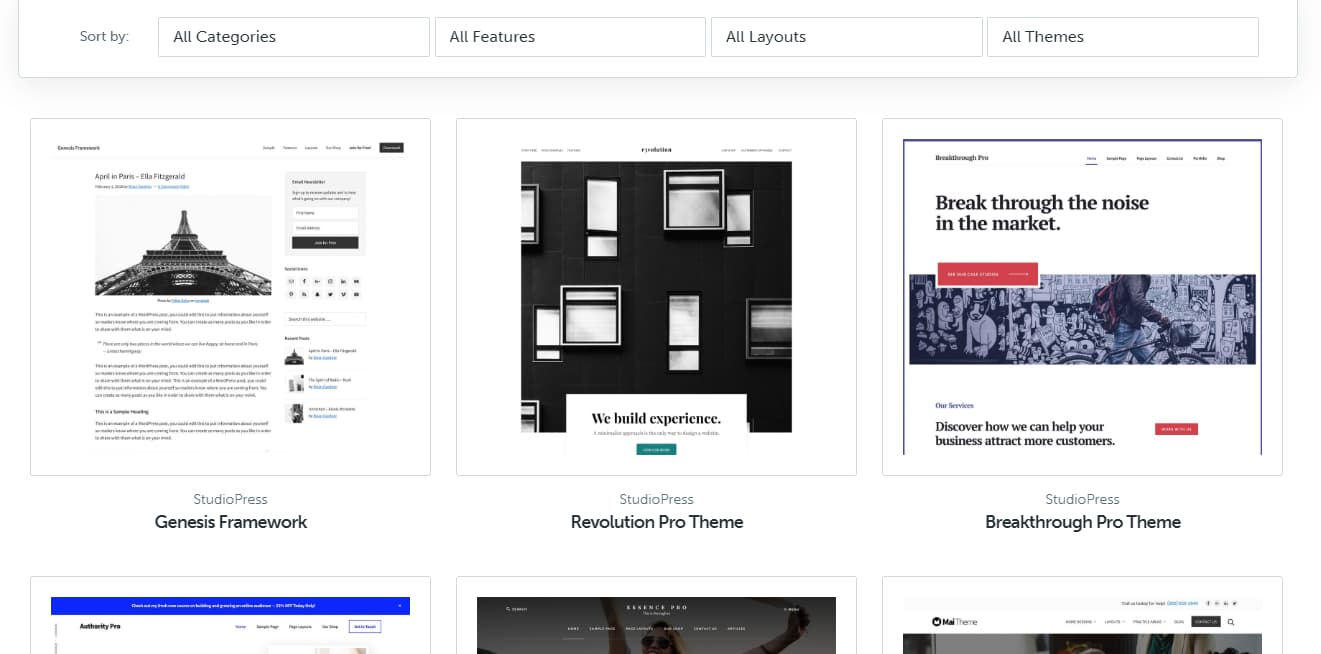
Task: Click the Revolution Pro preview thumbnail
Action: pos(656,296)
